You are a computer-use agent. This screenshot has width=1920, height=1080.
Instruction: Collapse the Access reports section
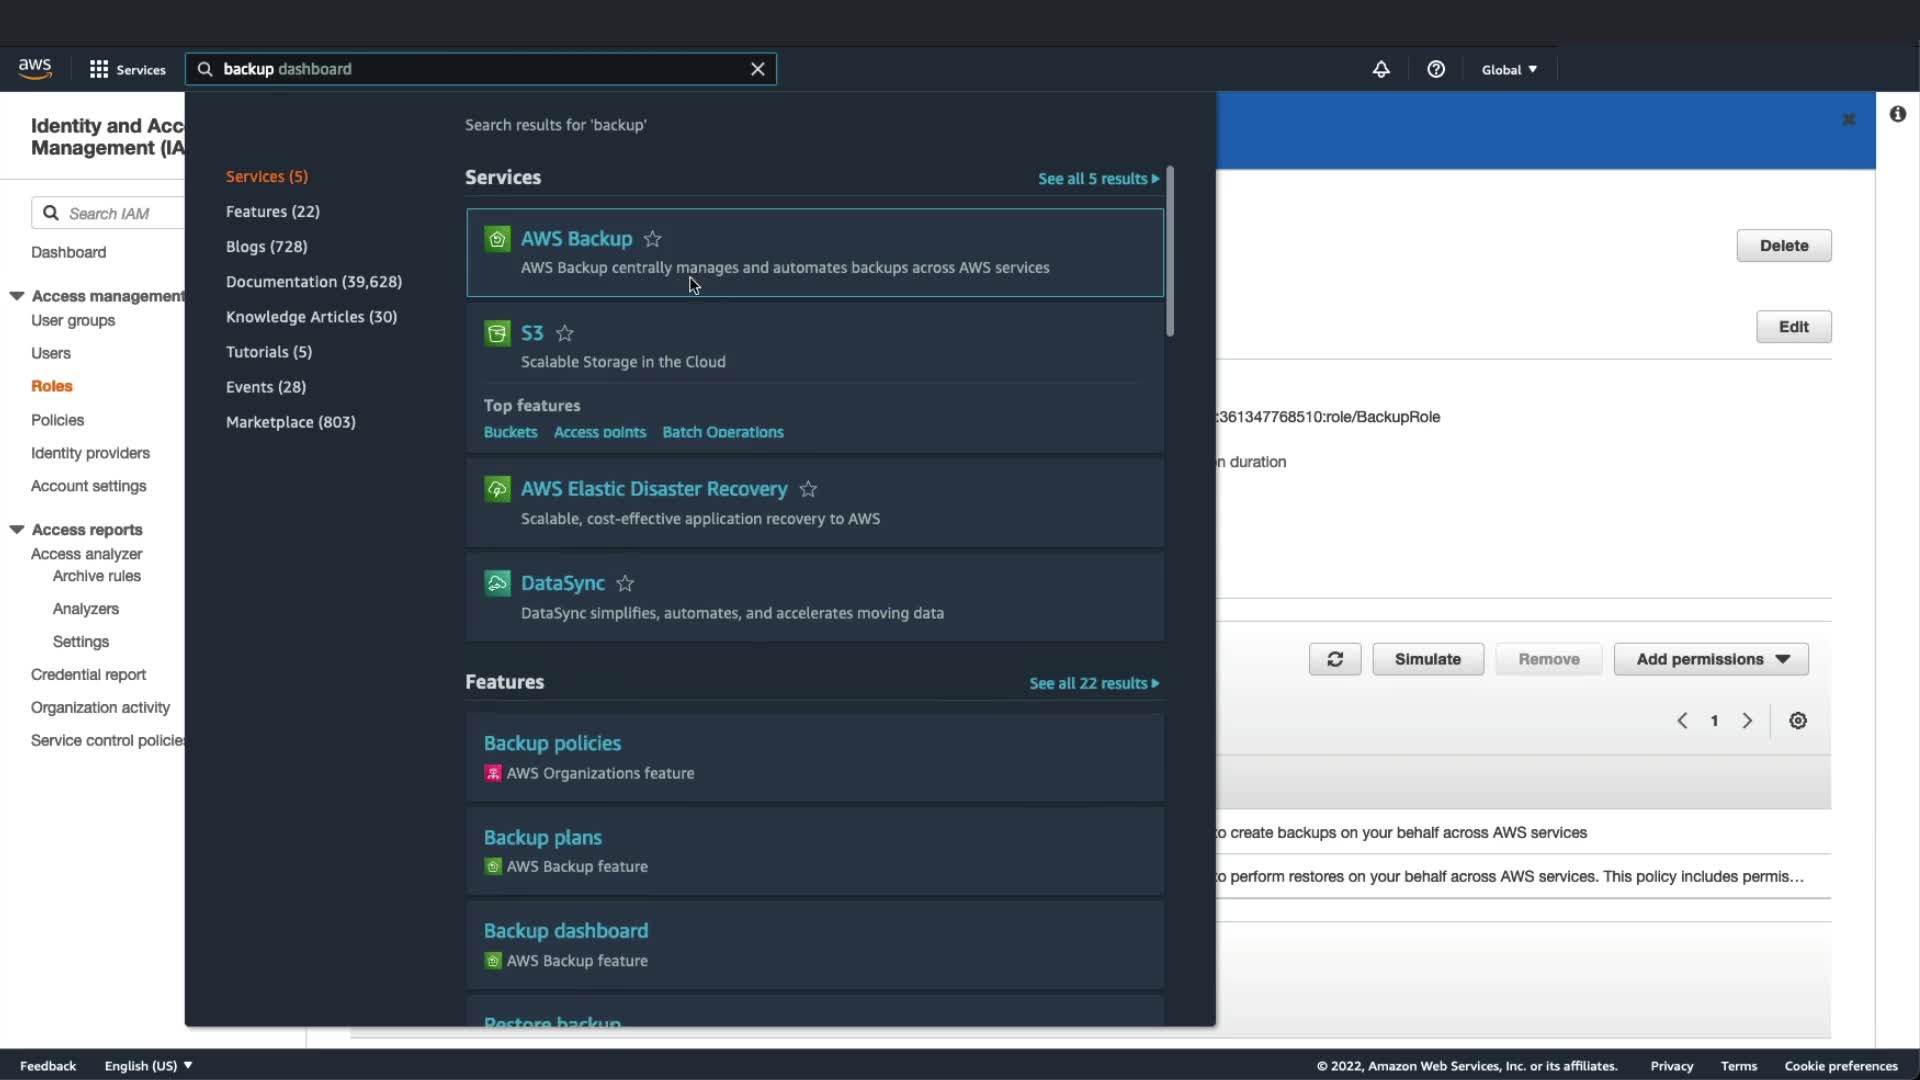[17, 529]
